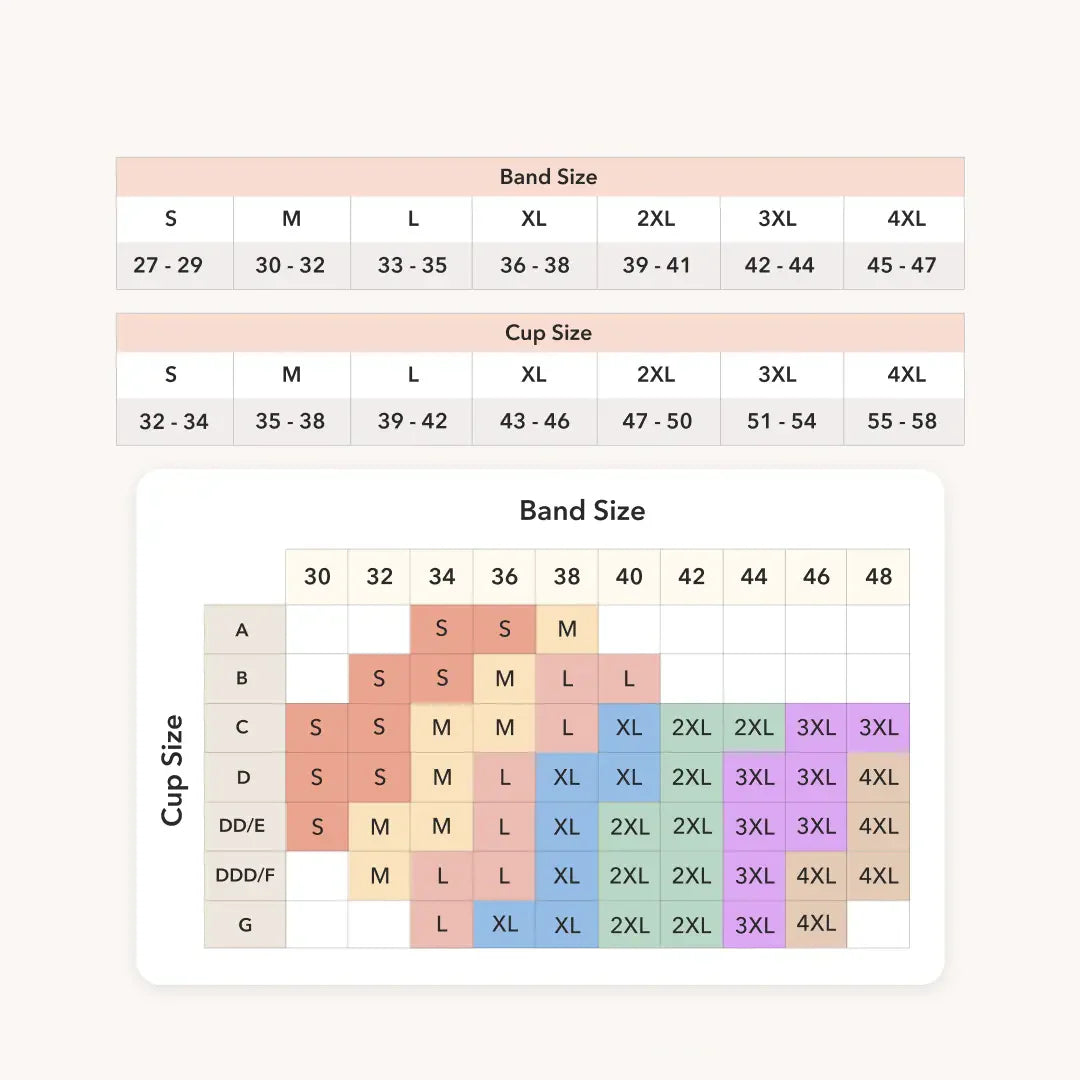Select band size 30 column header
The width and height of the screenshot is (1080, 1080).
click(317, 577)
